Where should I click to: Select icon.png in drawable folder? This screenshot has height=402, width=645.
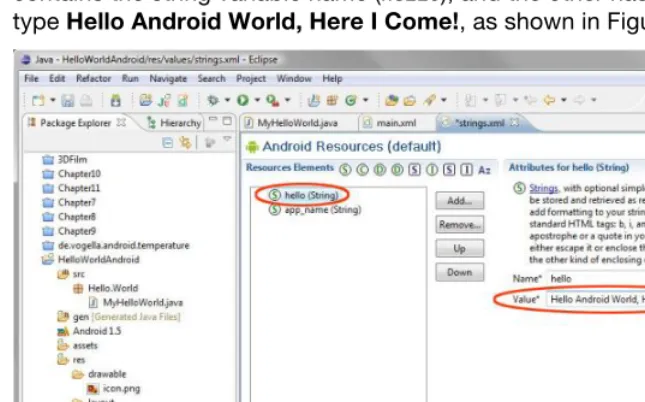[114, 388]
